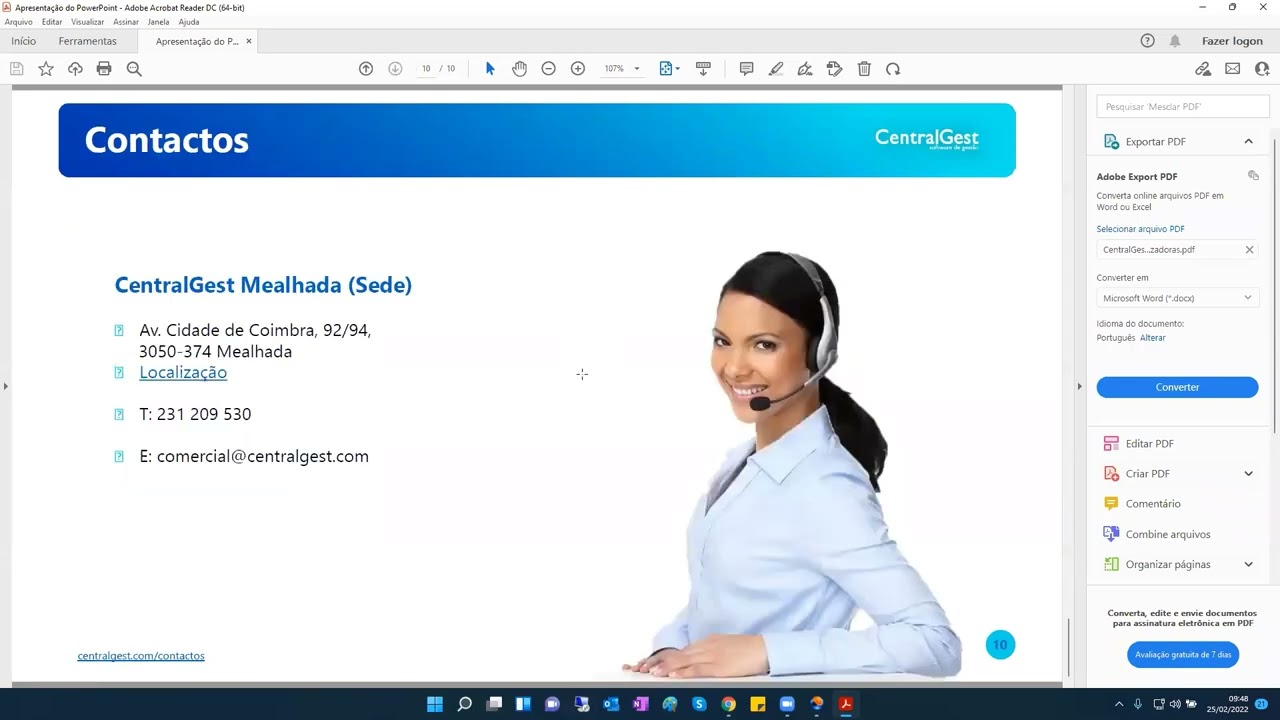The height and width of the screenshot is (720, 1280).
Task: Star the document as favorite
Action: 46,69
